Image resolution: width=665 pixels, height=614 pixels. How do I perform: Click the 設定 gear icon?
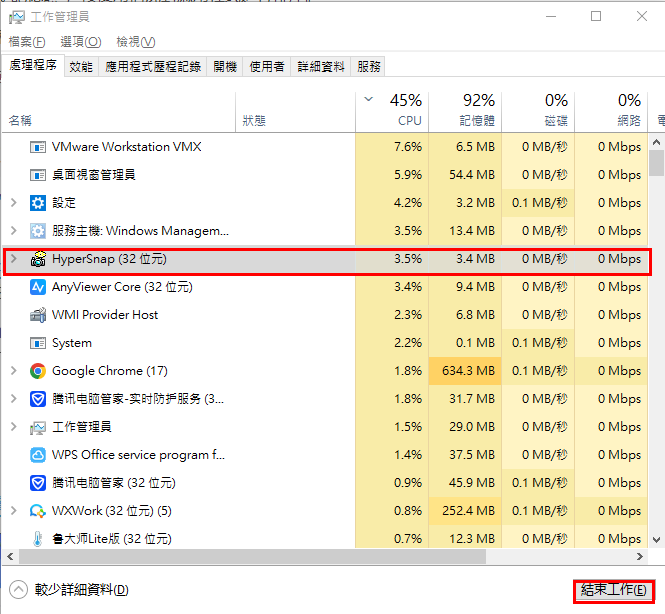pyautogui.click(x=38, y=203)
